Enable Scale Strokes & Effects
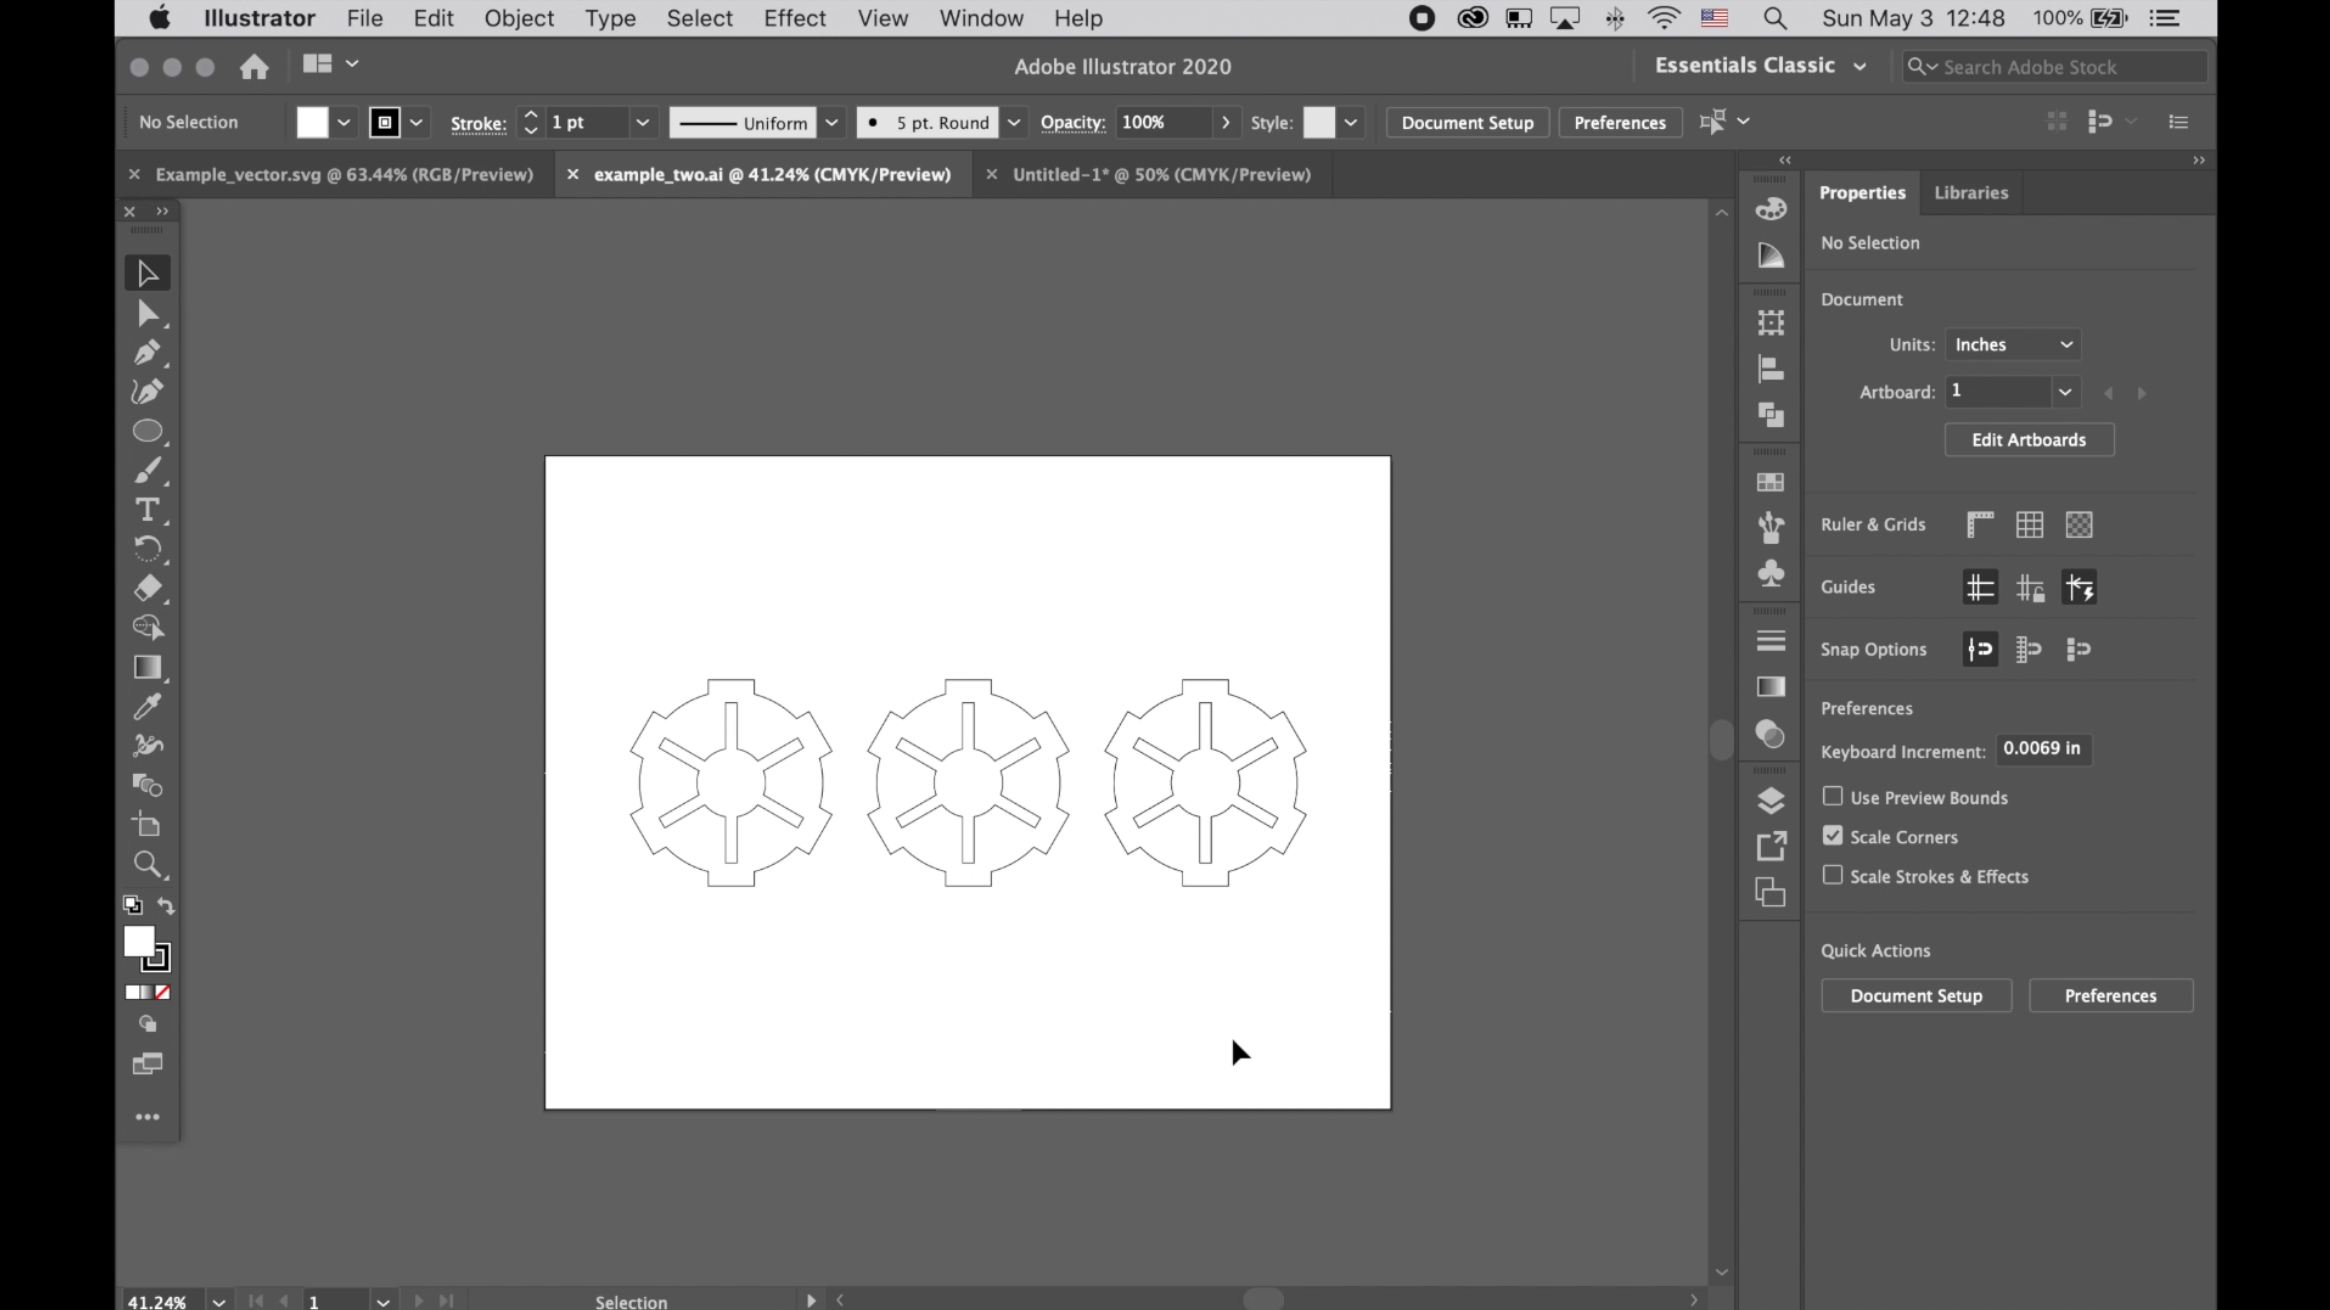Screen dimensions: 2330x1310 (x=1833, y=875)
